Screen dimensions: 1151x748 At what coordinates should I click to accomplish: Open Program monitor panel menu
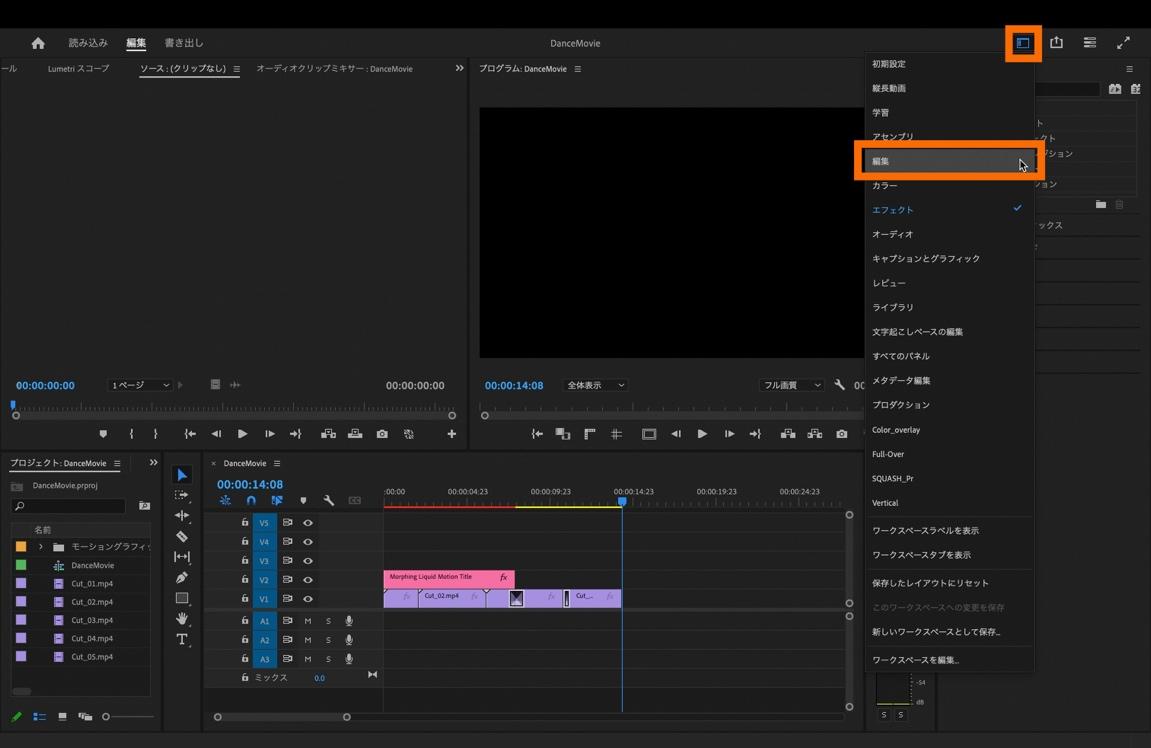(578, 69)
